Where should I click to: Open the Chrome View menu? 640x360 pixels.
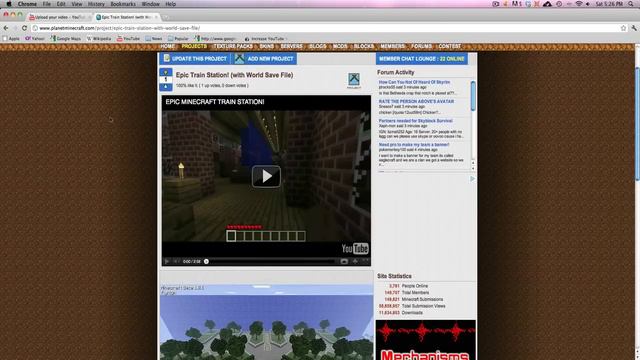(x=77, y=4)
